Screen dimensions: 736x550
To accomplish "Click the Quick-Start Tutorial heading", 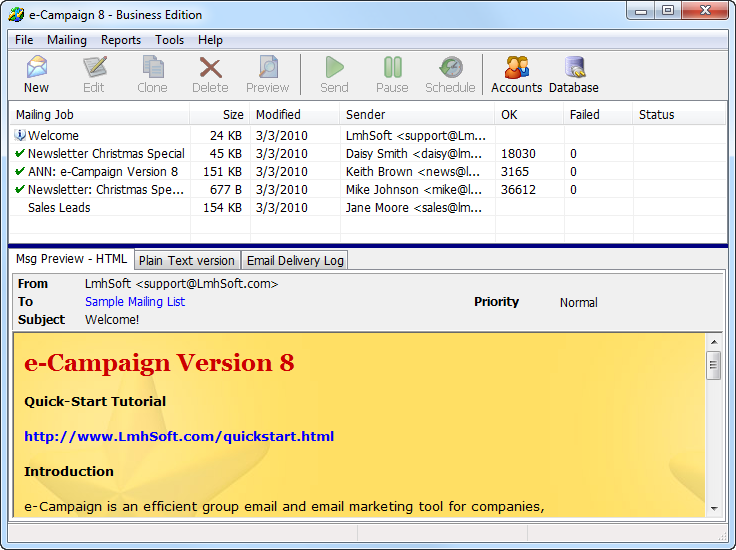I will 95,401.
